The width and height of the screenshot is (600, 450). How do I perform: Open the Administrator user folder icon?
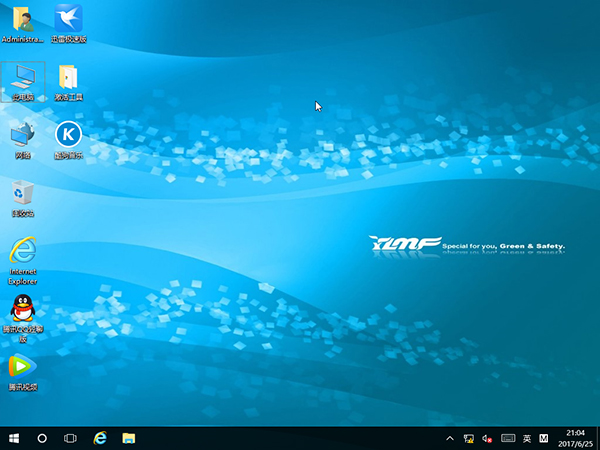[x=22, y=19]
